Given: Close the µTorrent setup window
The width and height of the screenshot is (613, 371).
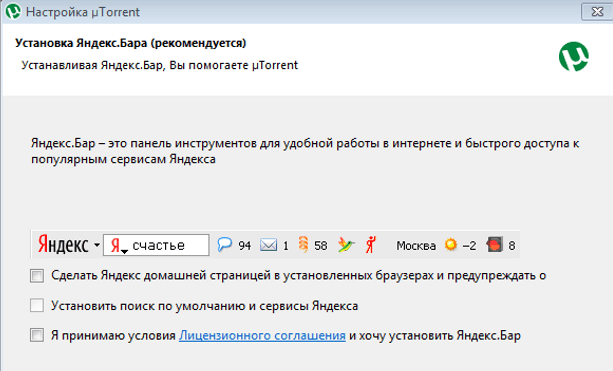Looking at the screenshot, I should click(597, 12).
